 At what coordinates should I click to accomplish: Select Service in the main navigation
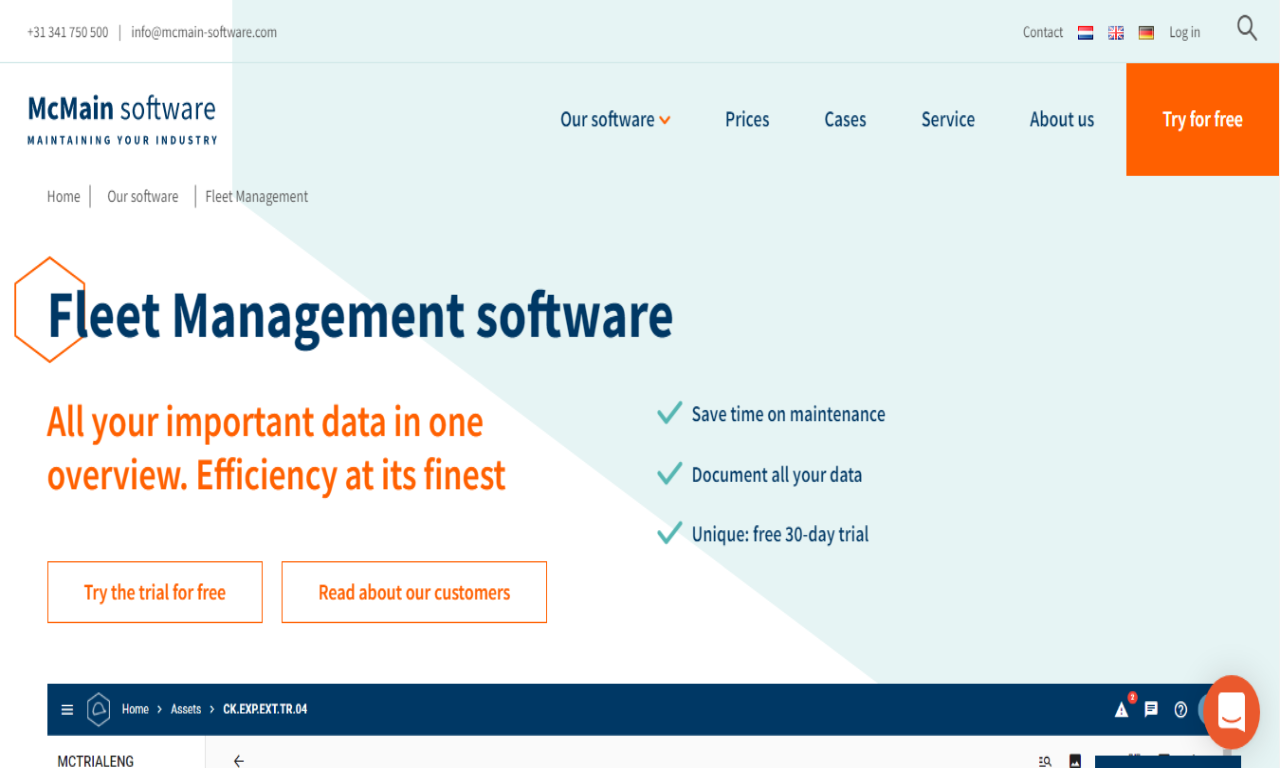pyautogui.click(x=948, y=120)
